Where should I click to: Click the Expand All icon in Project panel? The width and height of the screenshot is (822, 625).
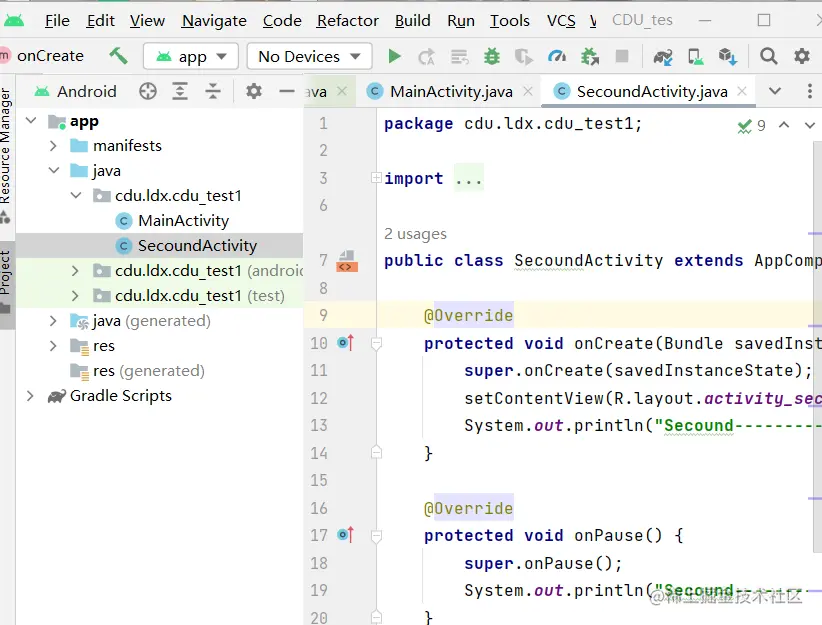pyautogui.click(x=180, y=91)
